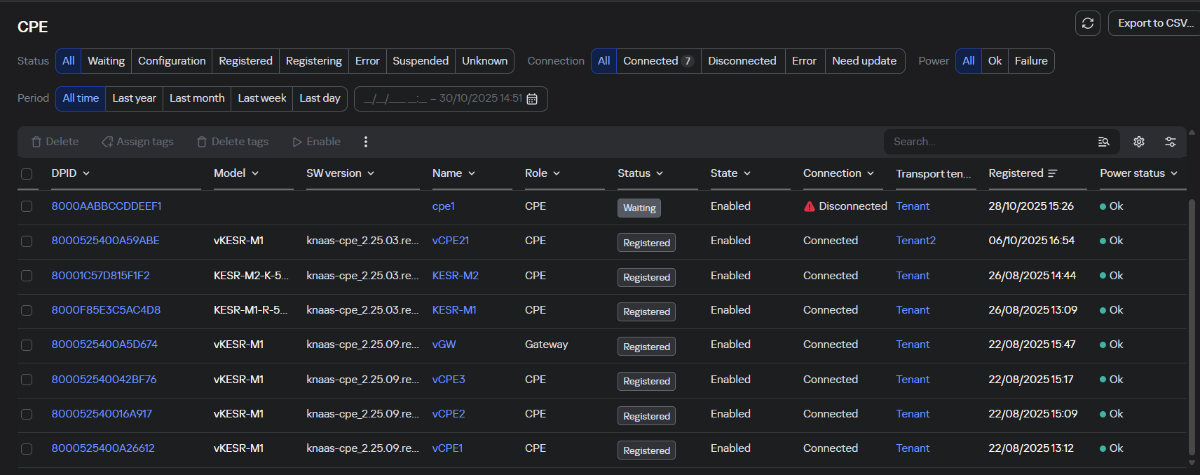Click the search icon in search field
1200x475 pixels.
(1104, 142)
